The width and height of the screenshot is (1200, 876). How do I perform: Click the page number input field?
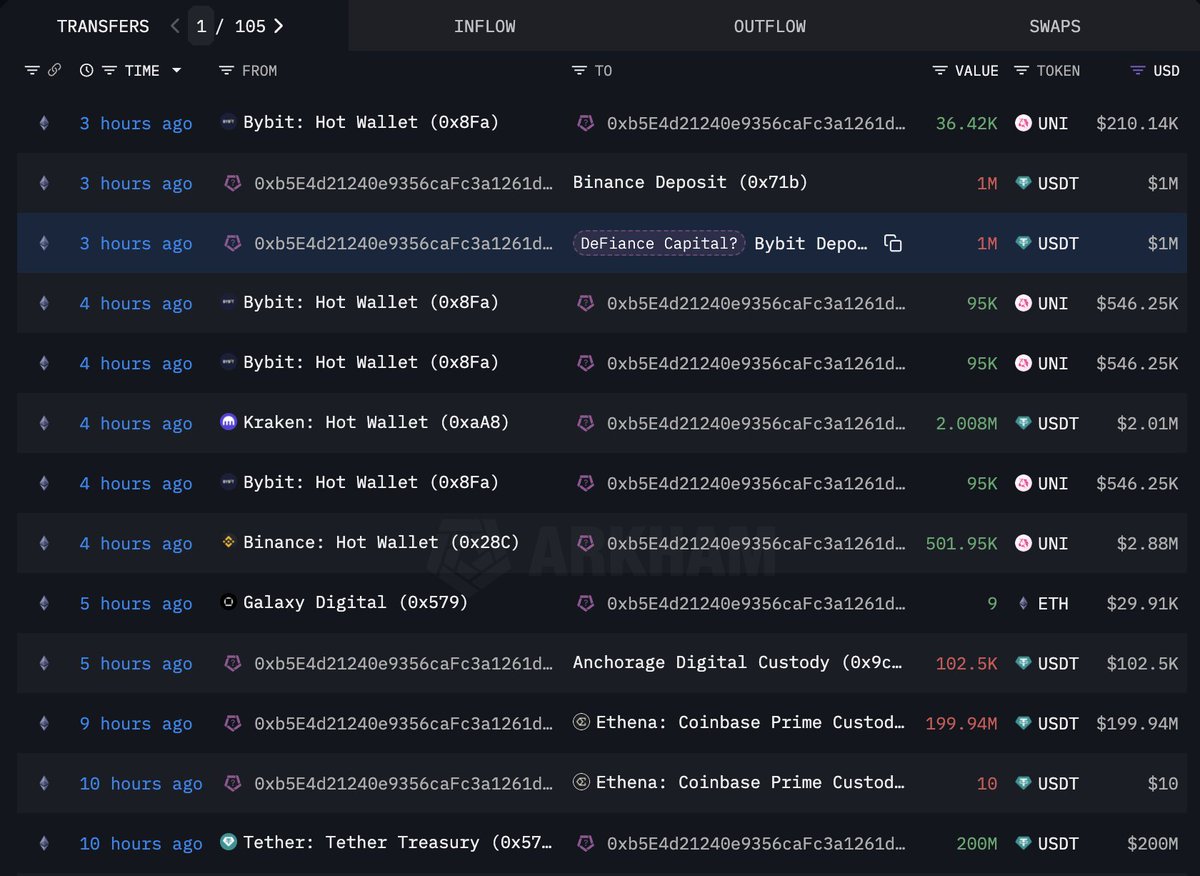pyautogui.click(x=201, y=26)
